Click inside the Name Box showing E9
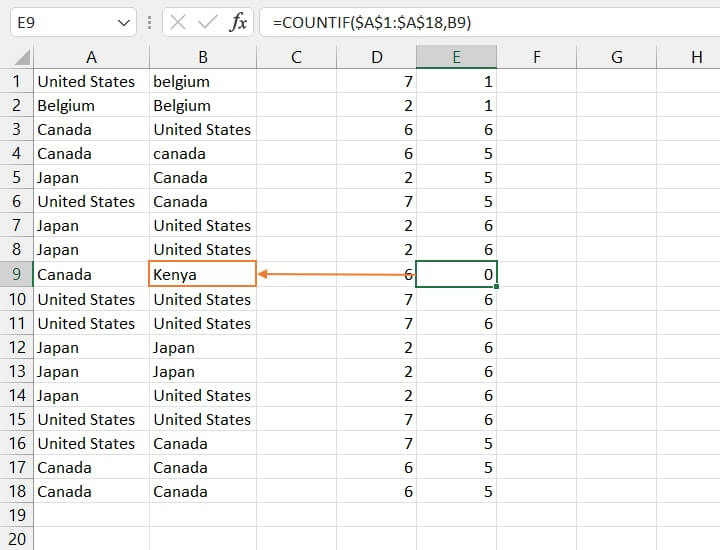Screen dimensions: 720x550 (60, 22)
